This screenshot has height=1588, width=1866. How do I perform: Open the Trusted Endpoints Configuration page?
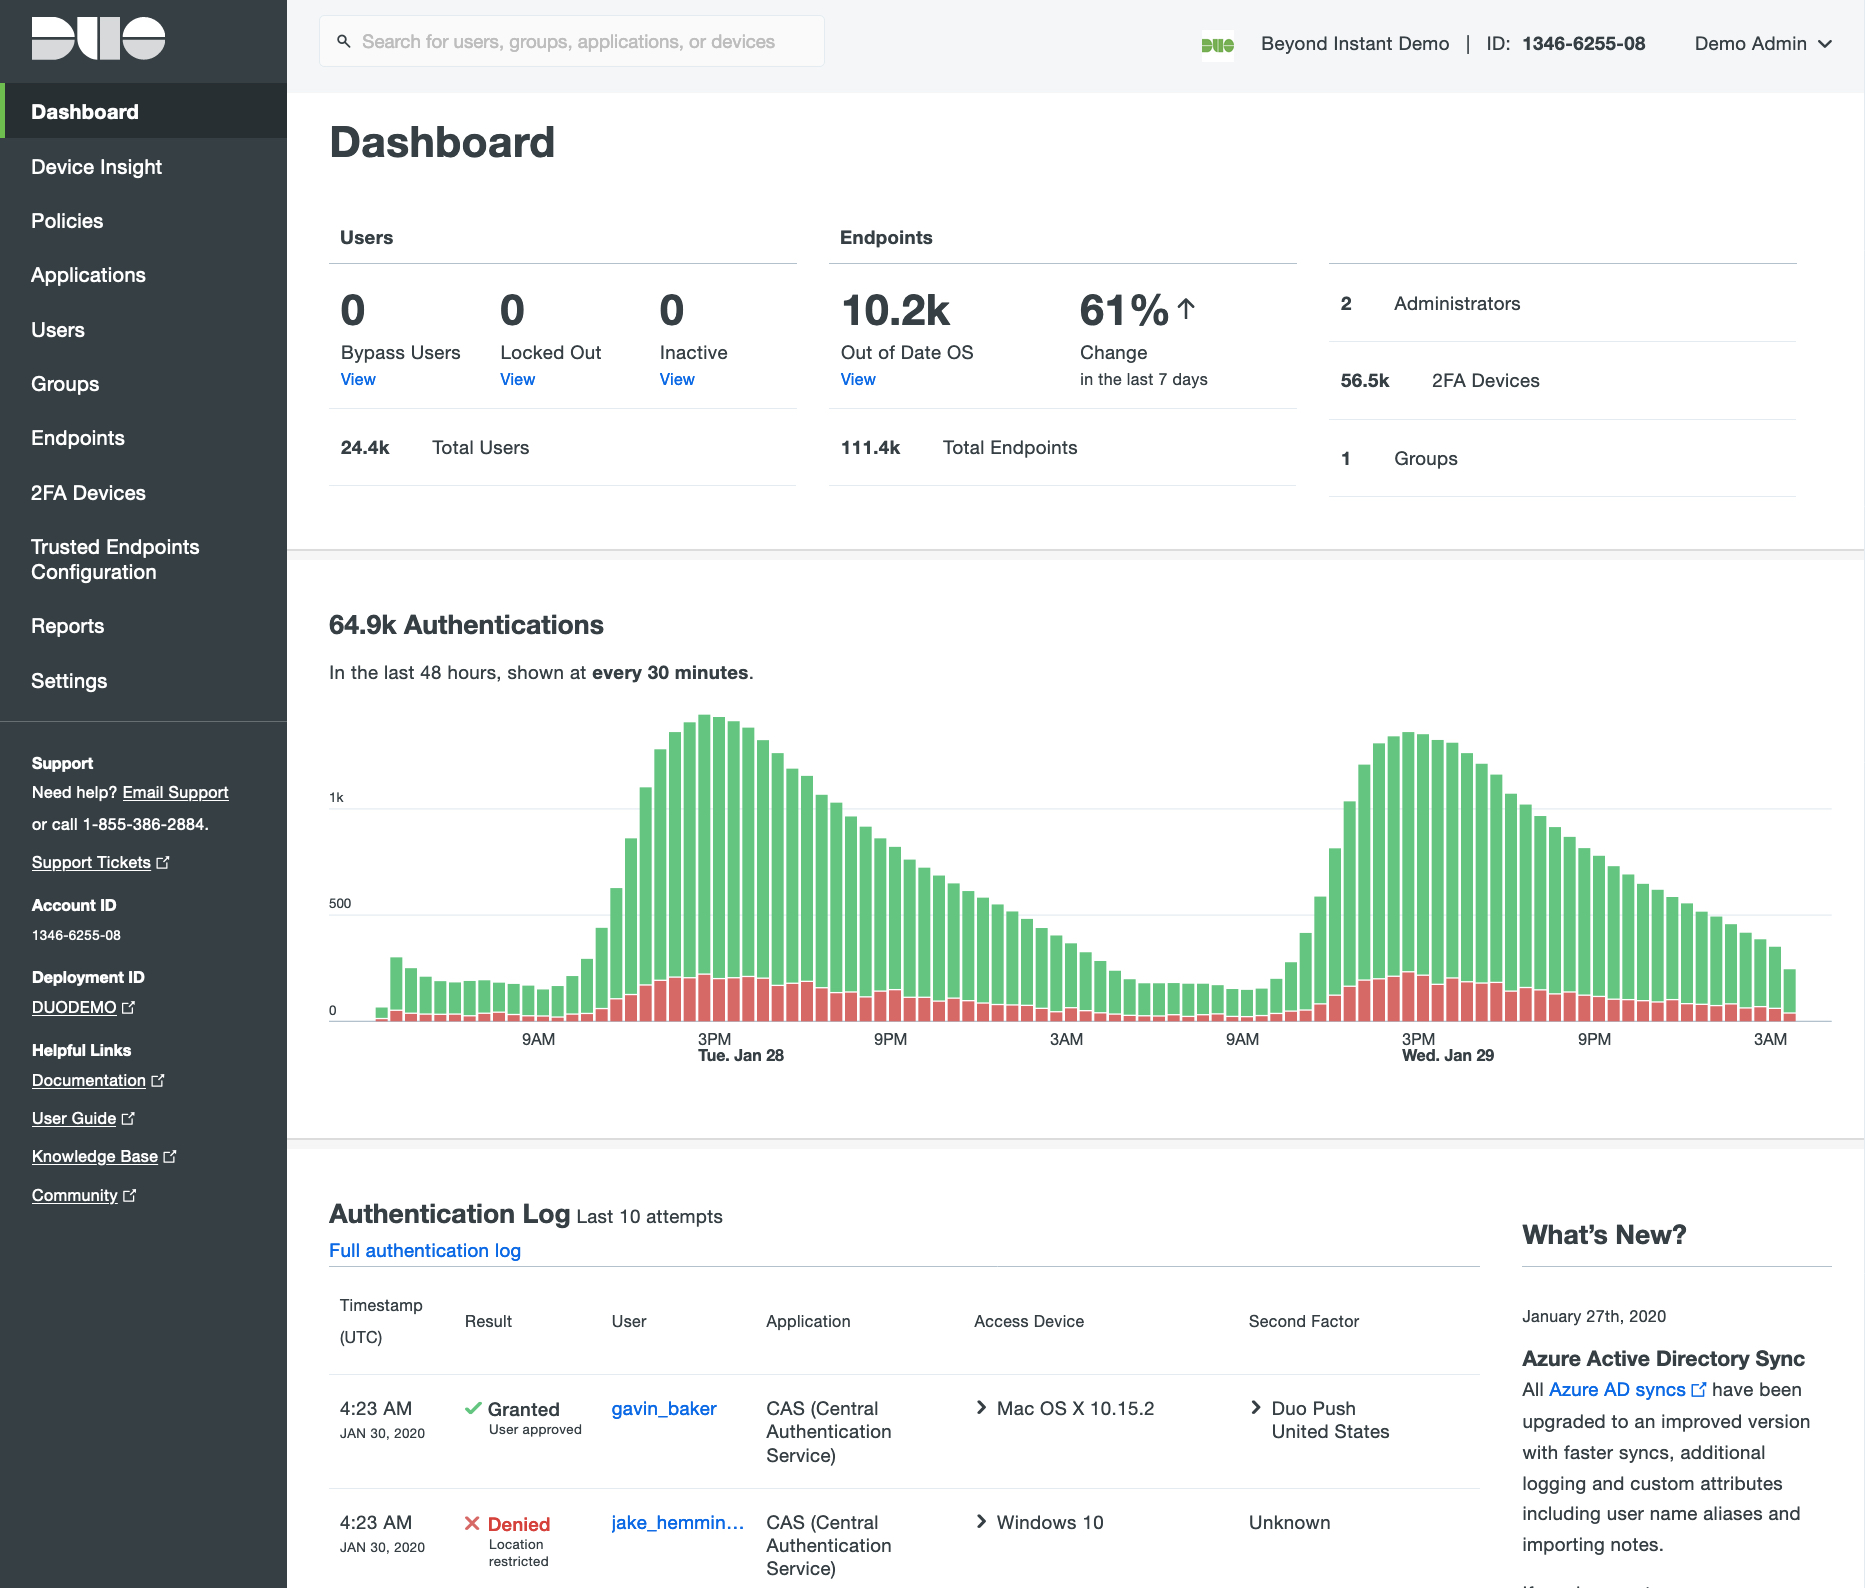(x=115, y=559)
